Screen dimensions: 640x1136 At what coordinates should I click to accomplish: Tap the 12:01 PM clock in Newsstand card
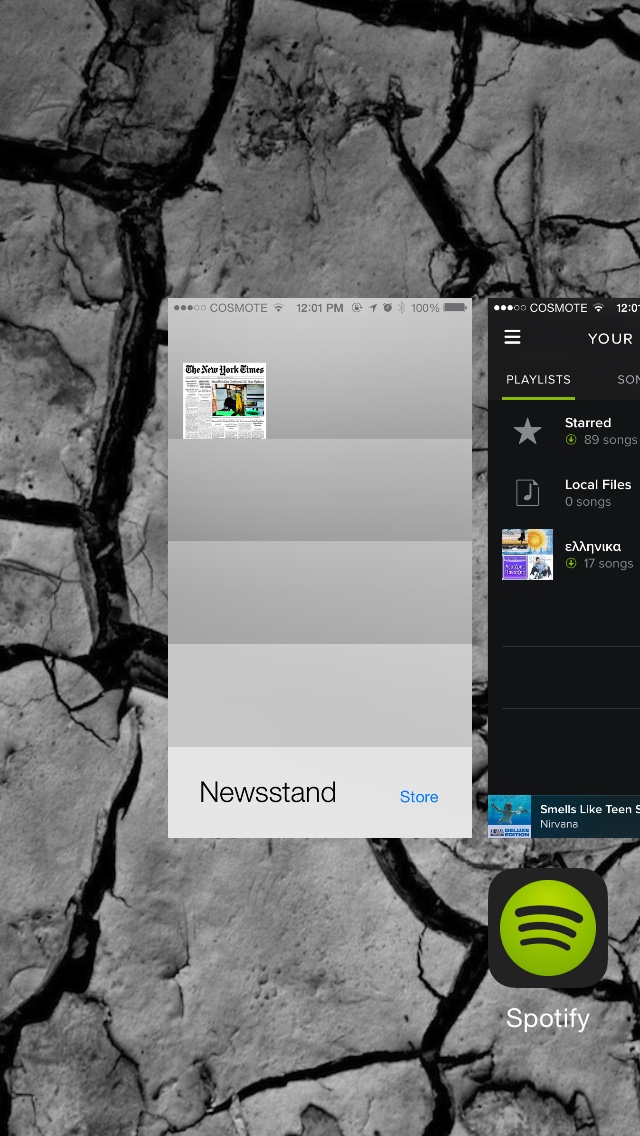(320, 308)
